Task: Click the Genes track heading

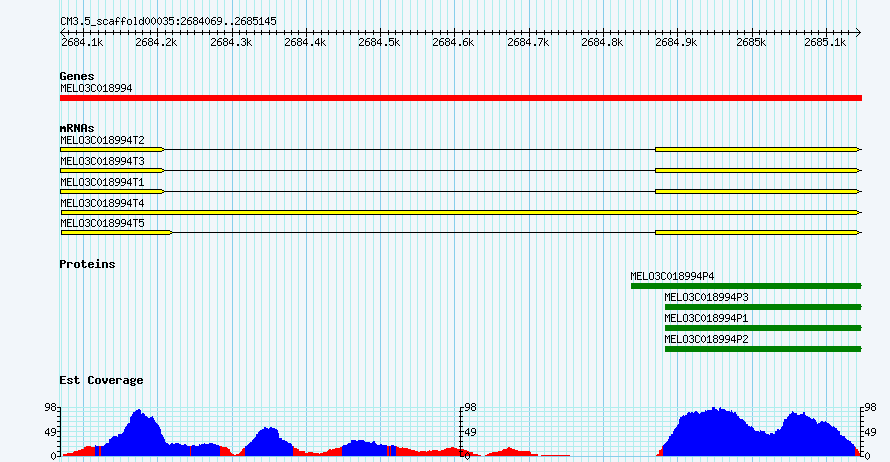Action: click(x=77, y=76)
